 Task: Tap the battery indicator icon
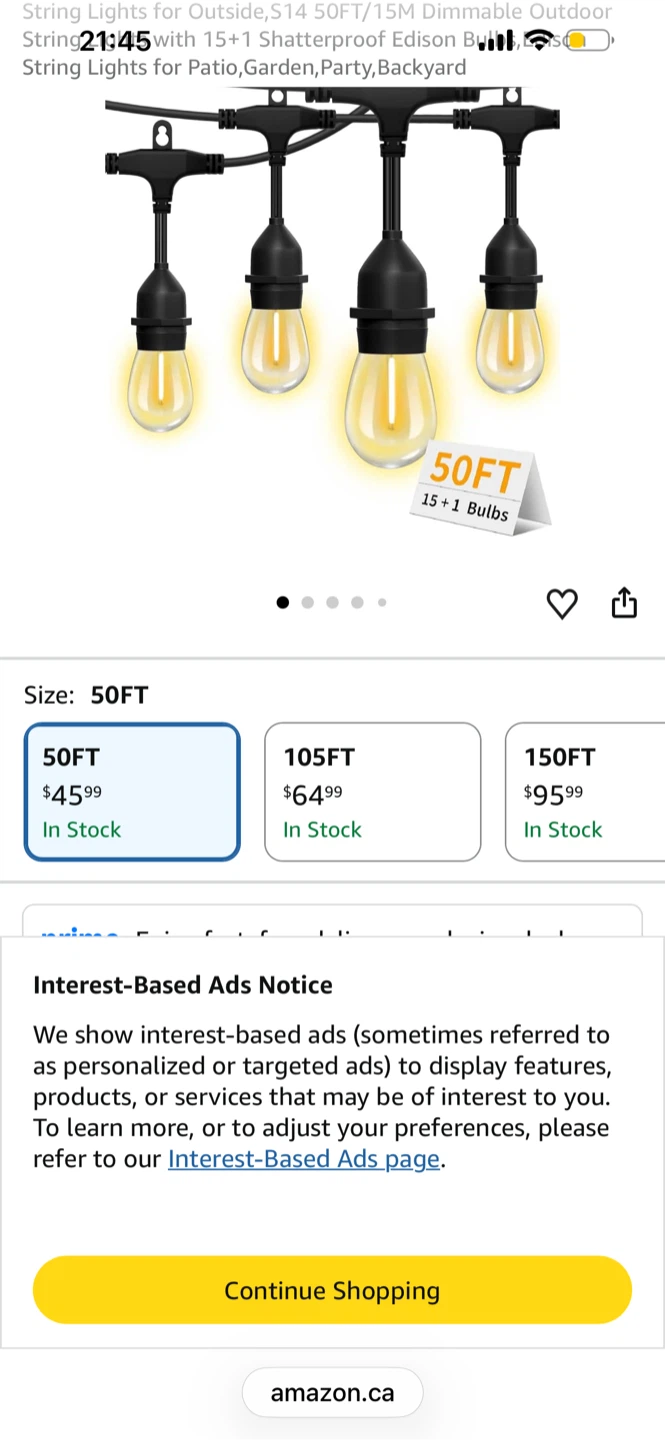point(588,41)
